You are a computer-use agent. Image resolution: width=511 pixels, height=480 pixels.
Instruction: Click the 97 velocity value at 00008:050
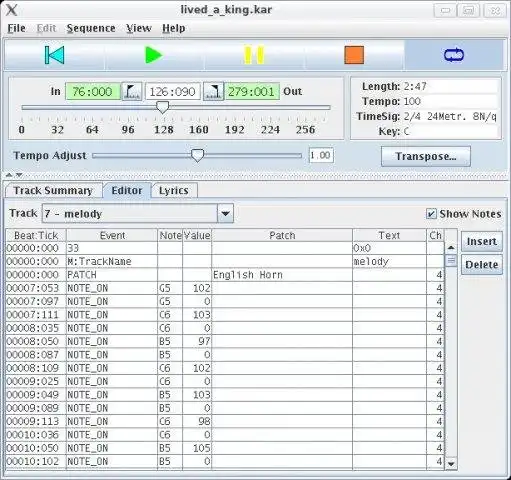tap(197, 342)
